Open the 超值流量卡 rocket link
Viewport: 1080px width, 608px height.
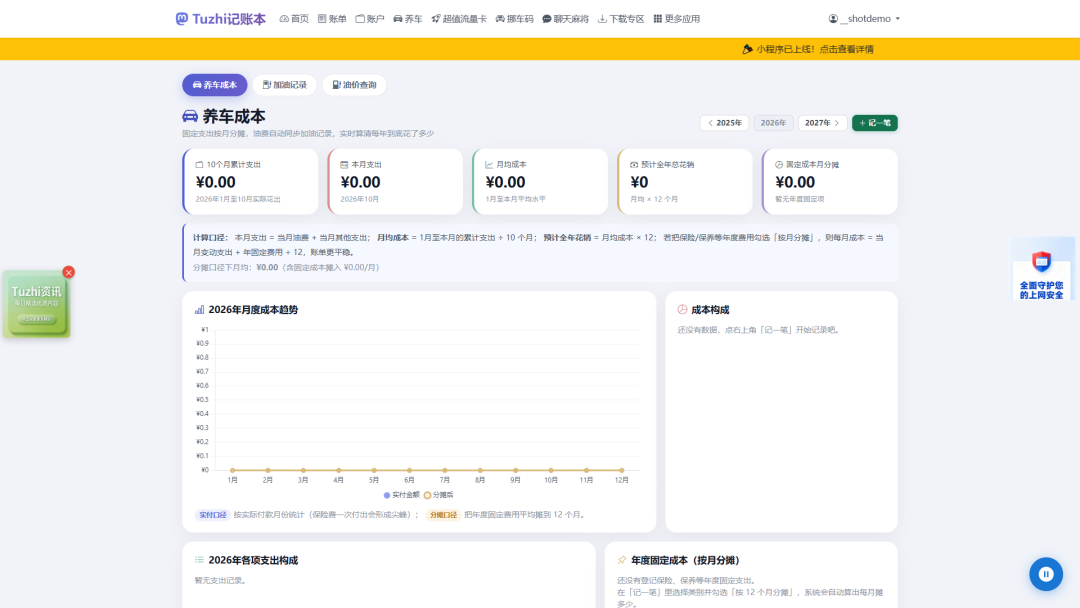tap(459, 19)
